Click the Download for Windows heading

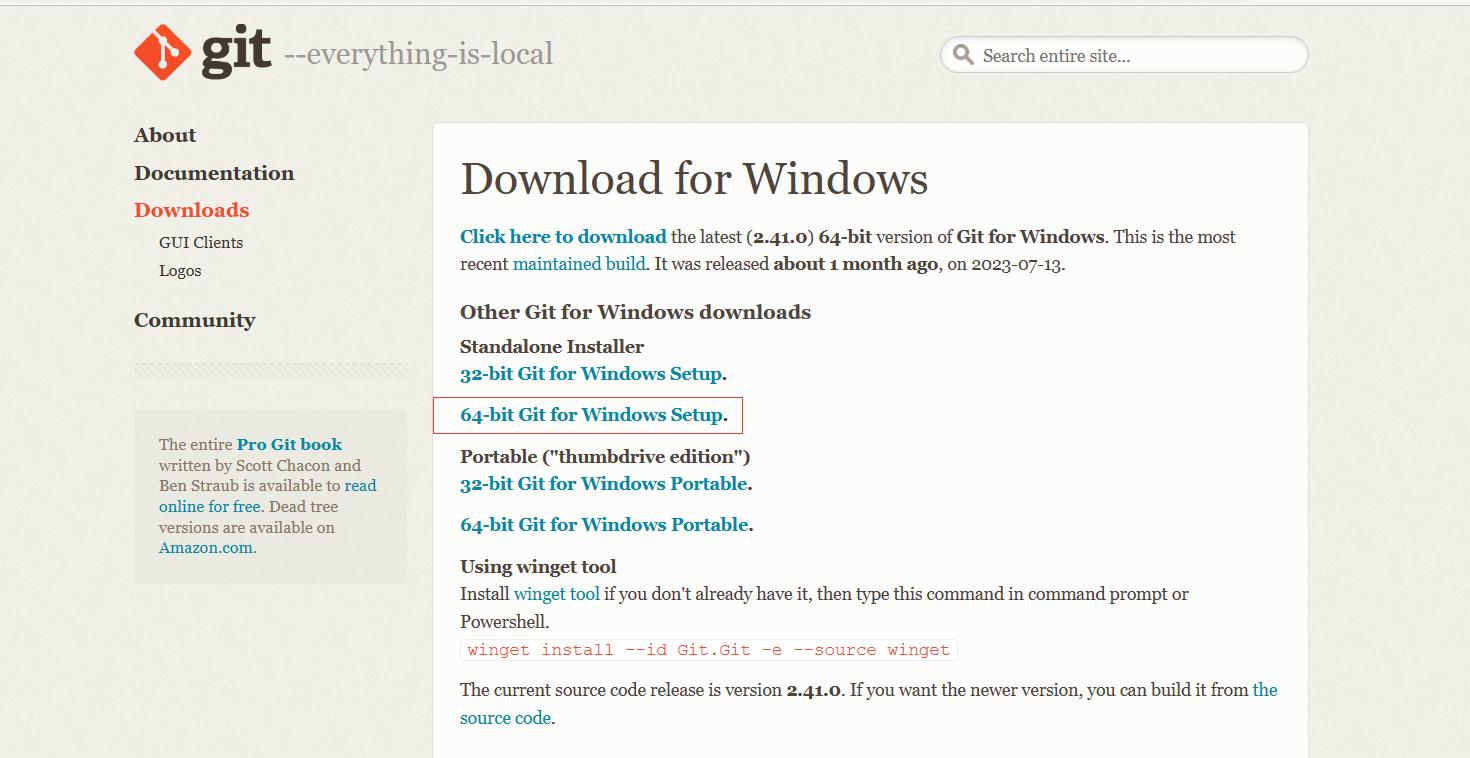click(x=694, y=179)
